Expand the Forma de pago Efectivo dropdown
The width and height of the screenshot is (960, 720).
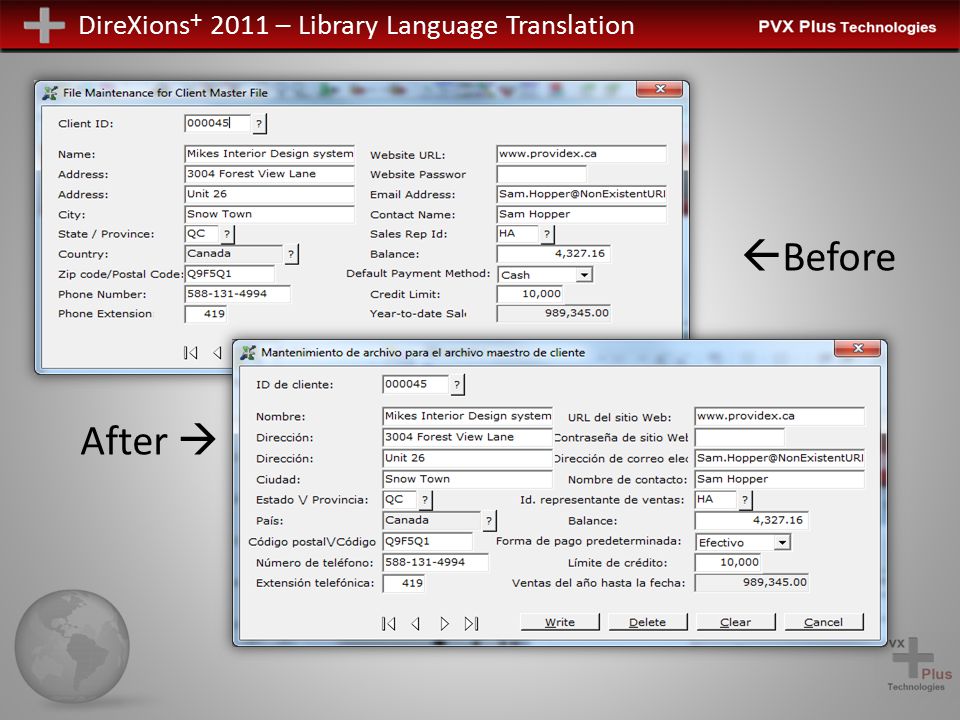[782, 542]
